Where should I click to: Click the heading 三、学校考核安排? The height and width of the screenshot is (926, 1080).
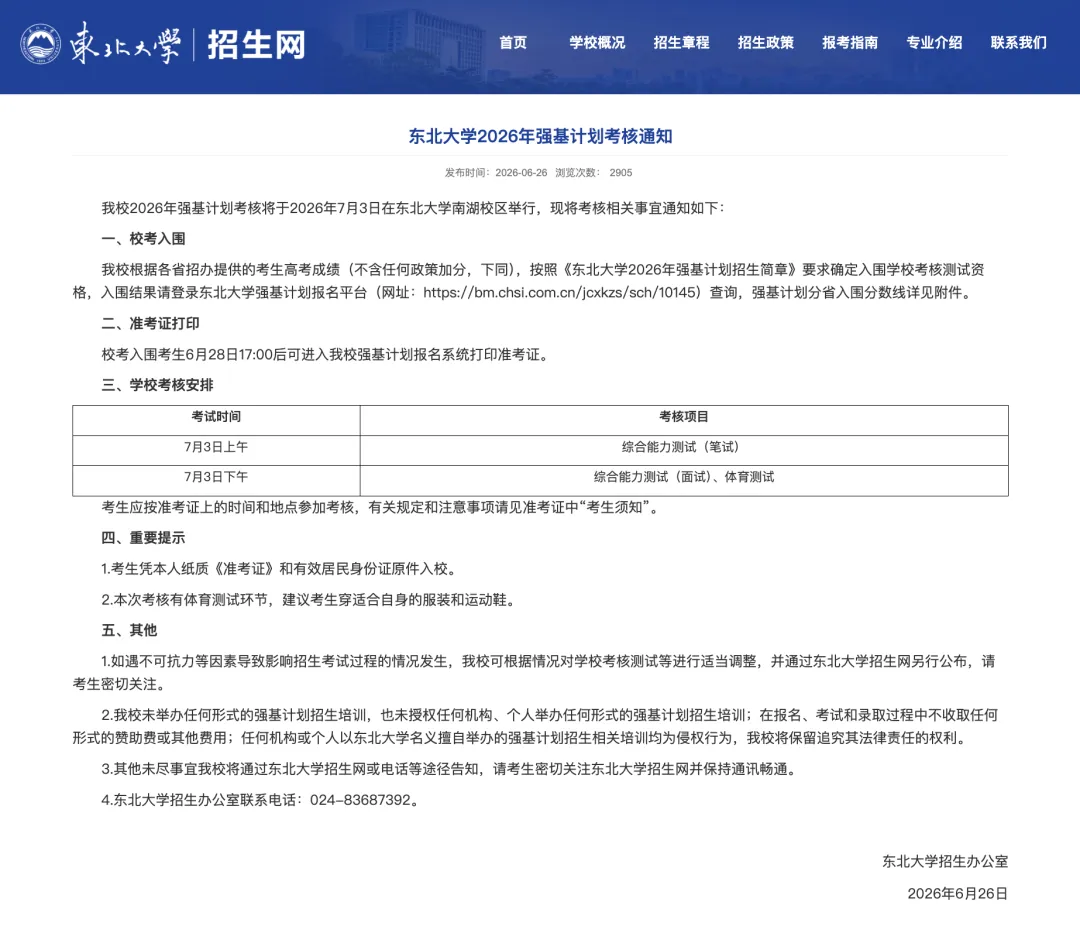157,385
